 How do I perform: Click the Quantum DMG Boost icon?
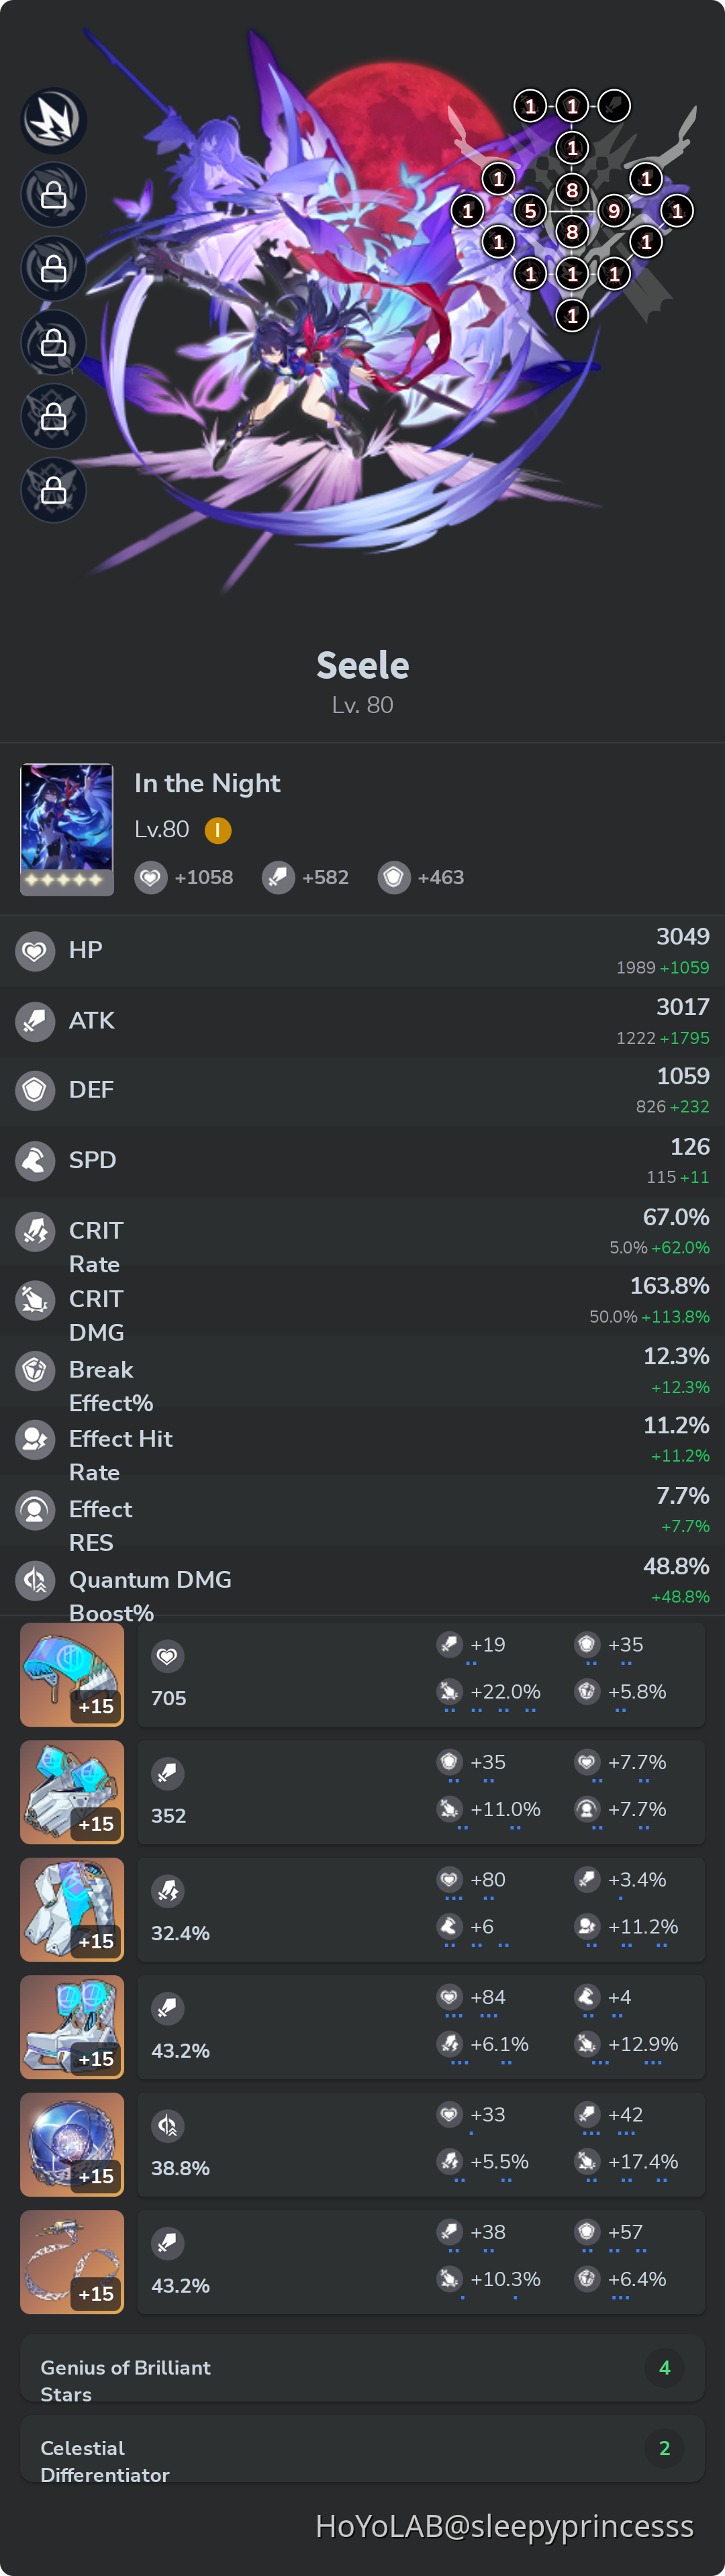point(35,1580)
